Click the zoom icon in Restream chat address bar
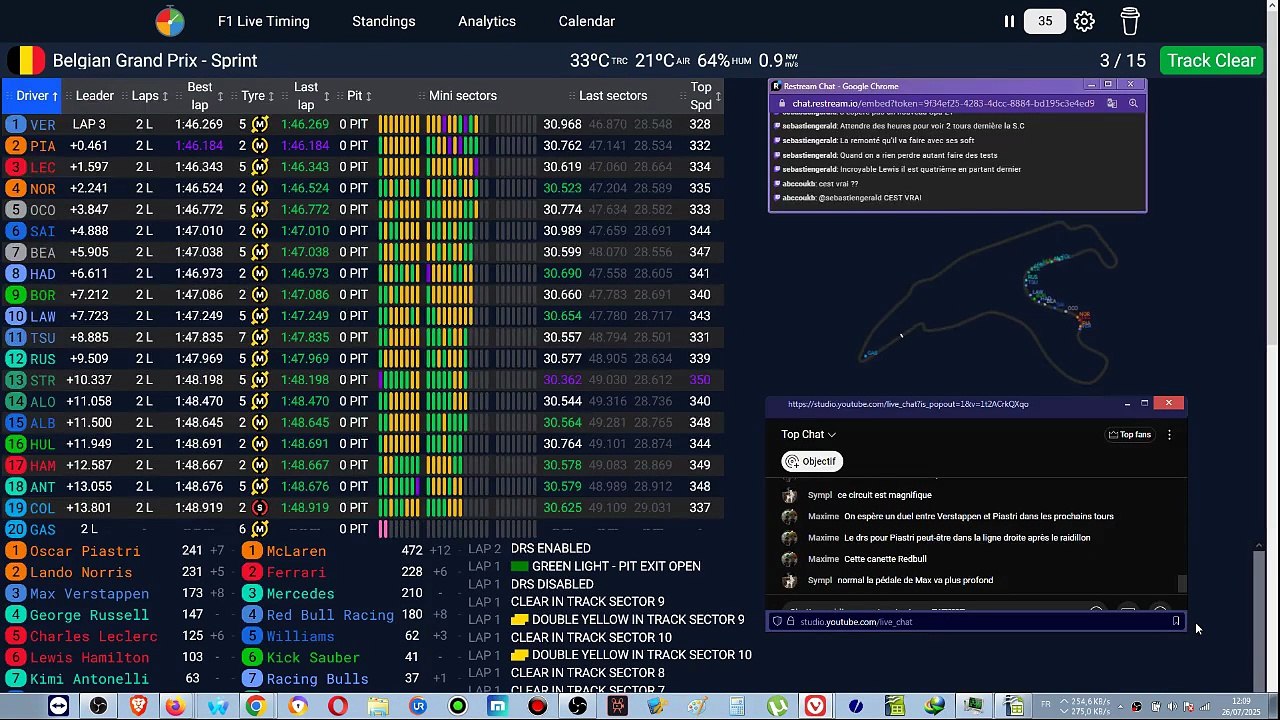The width and height of the screenshot is (1280, 720). point(1133,103)
